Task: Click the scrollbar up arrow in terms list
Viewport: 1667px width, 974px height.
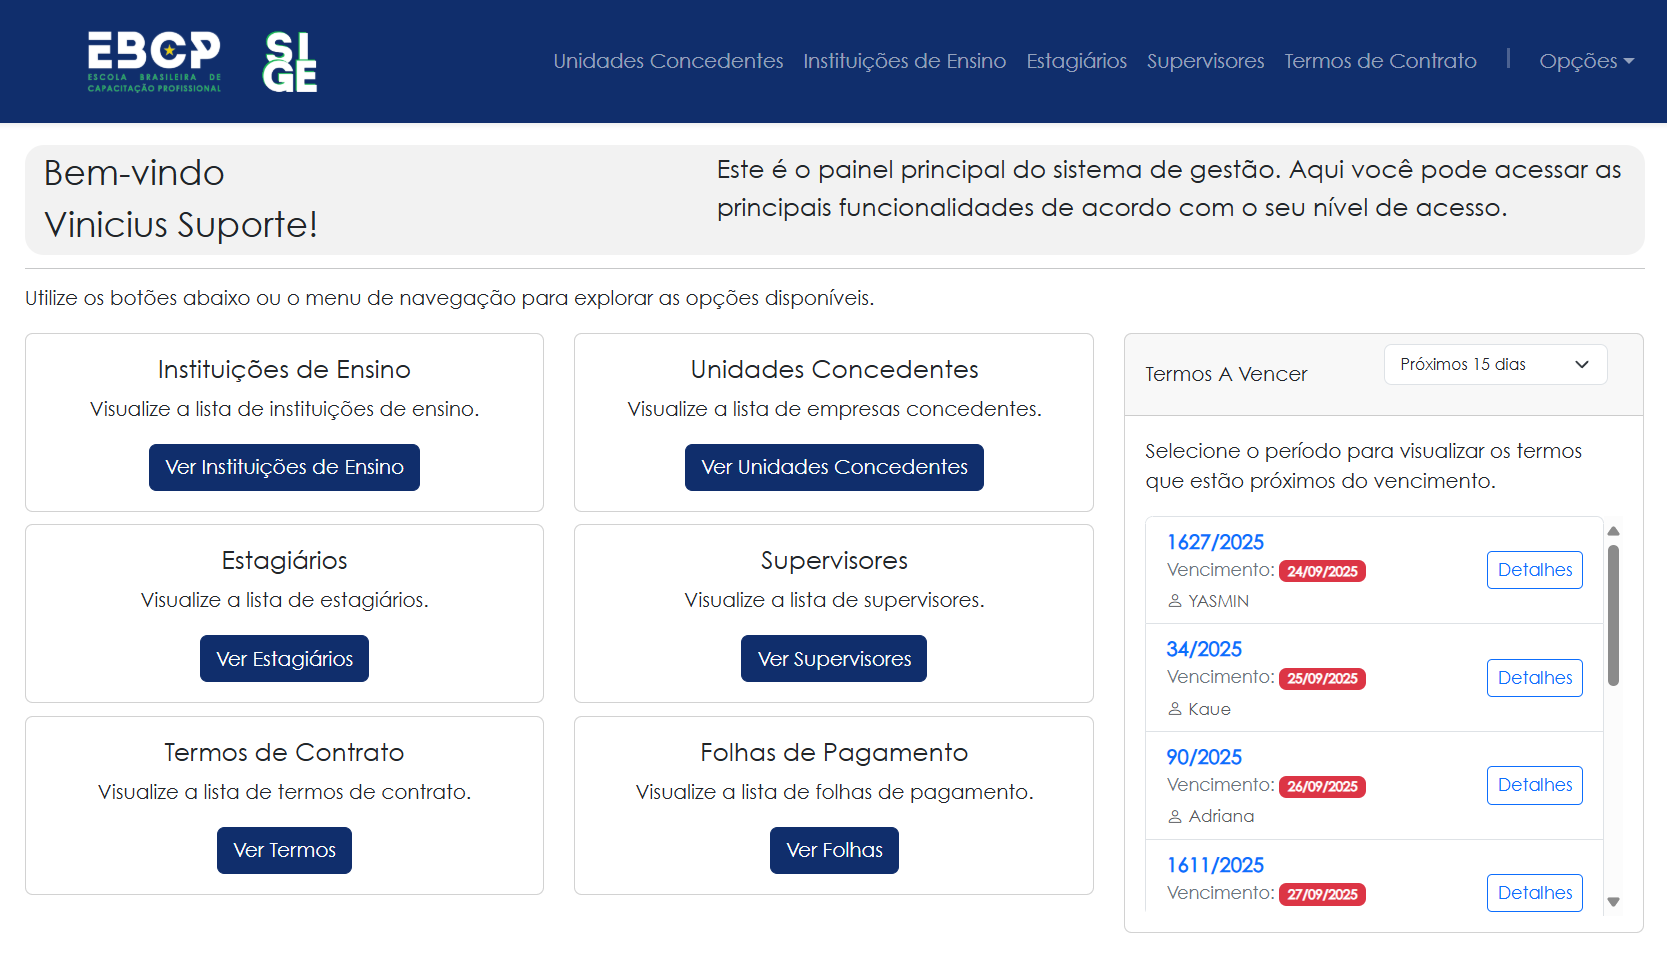Action: (1613, 531)
